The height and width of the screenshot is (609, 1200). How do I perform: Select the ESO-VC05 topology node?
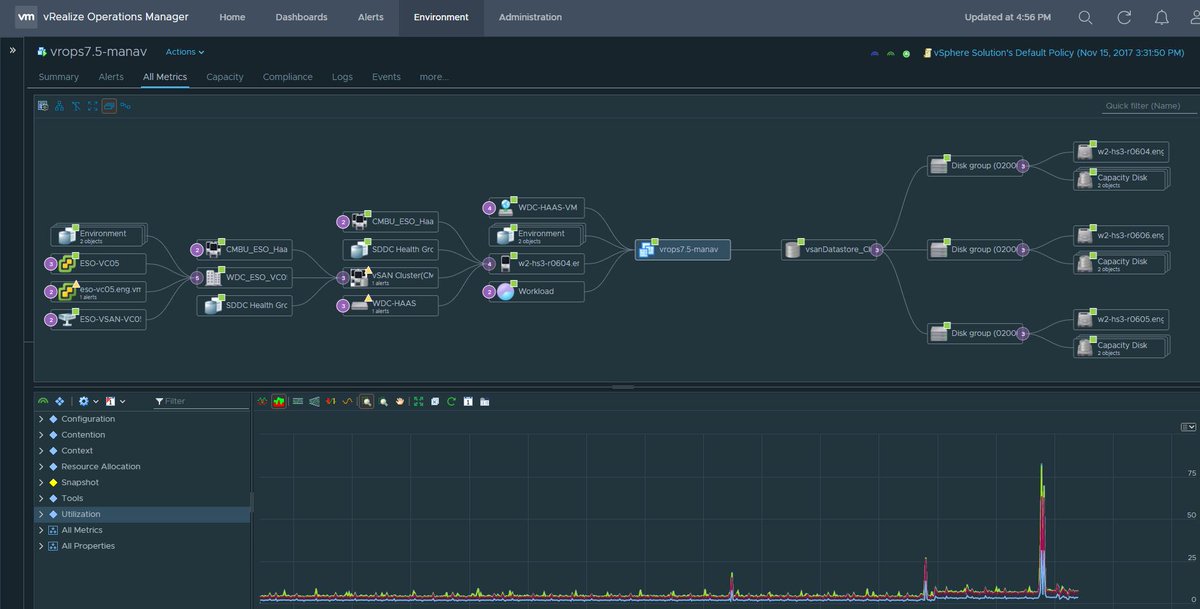tap(98, 264)
